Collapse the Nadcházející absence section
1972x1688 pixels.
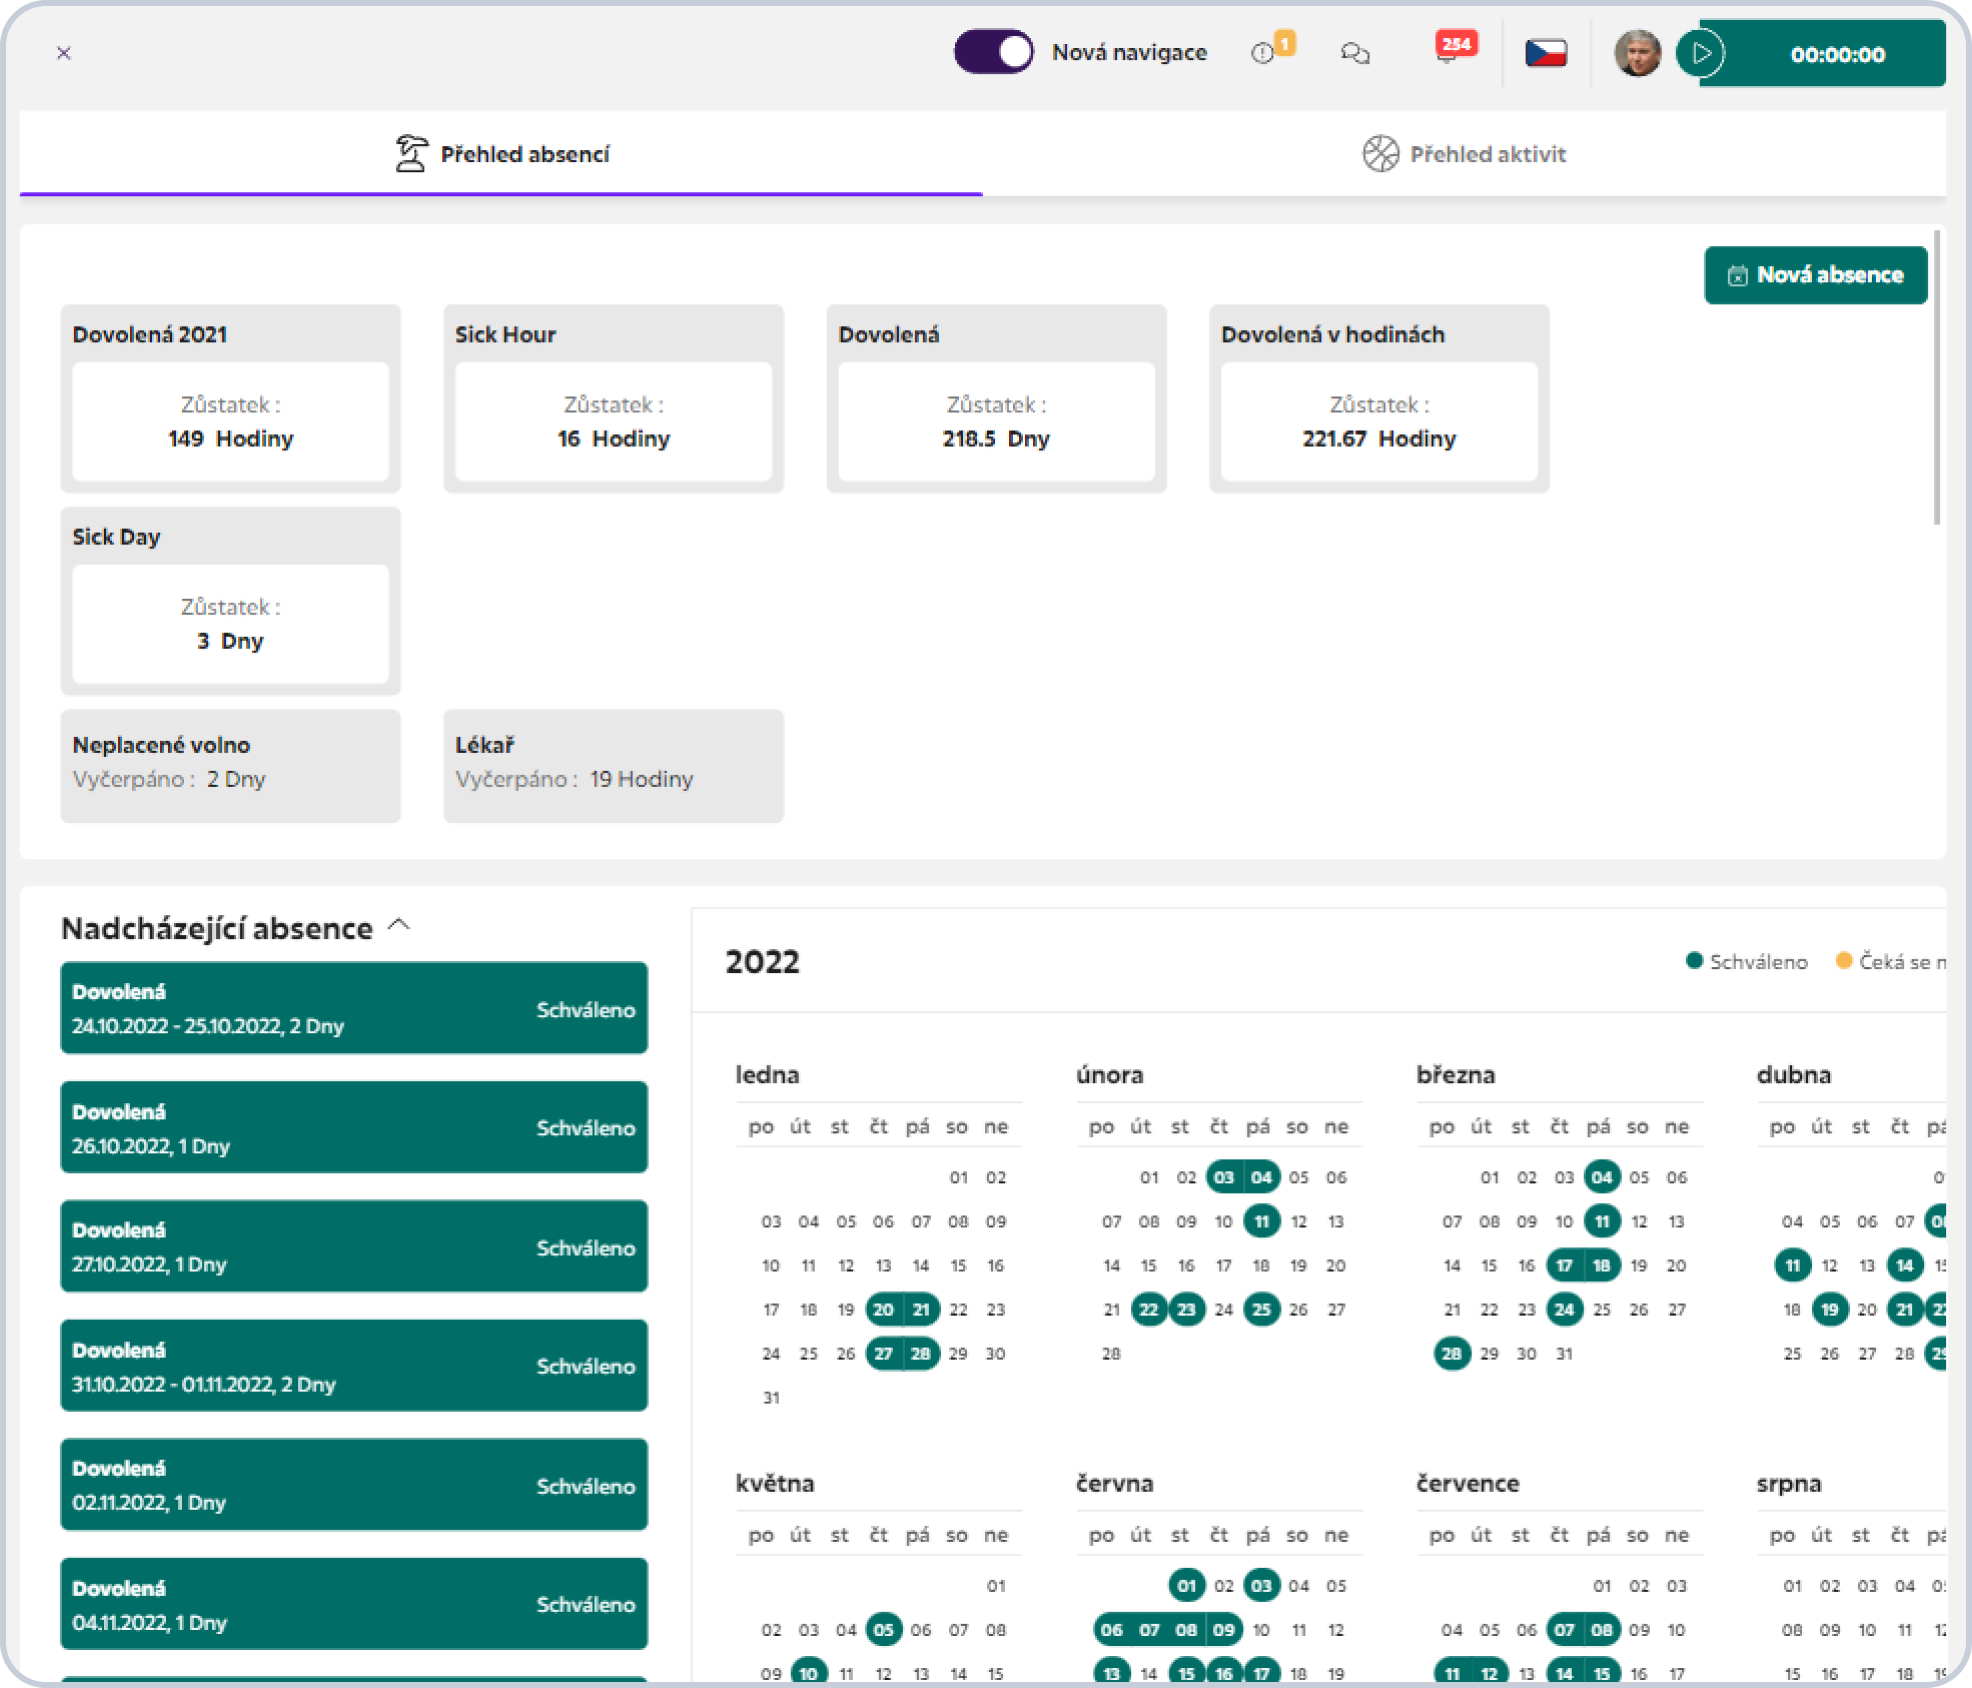click(399, 925)
